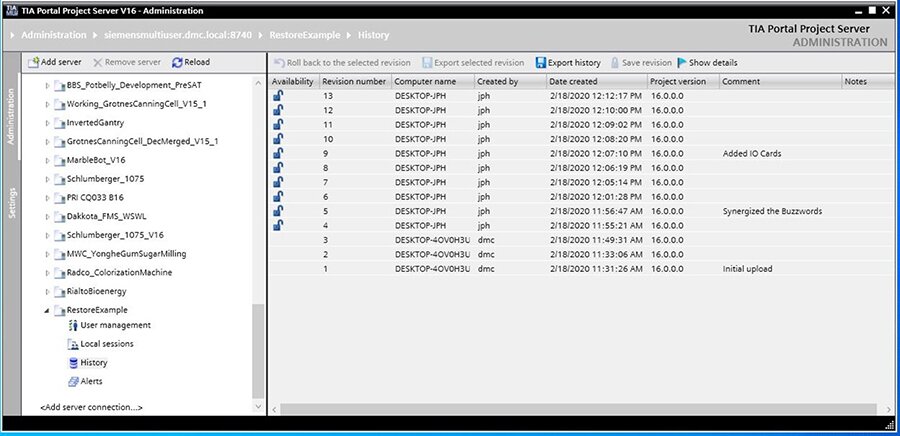Sort by Comment column header
This screenshot has width=900, height=436.
(781, 81)
